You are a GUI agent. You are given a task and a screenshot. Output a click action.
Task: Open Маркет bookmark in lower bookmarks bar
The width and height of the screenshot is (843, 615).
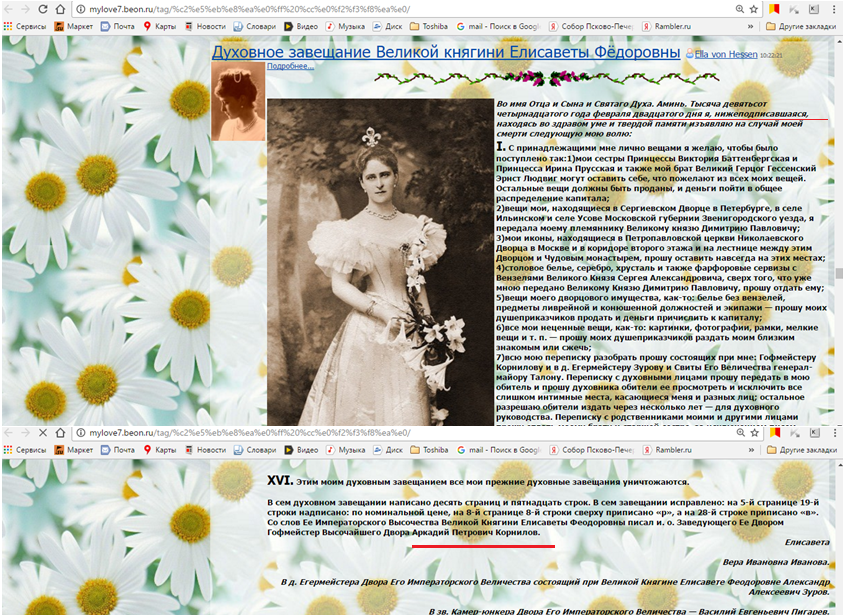74,449
